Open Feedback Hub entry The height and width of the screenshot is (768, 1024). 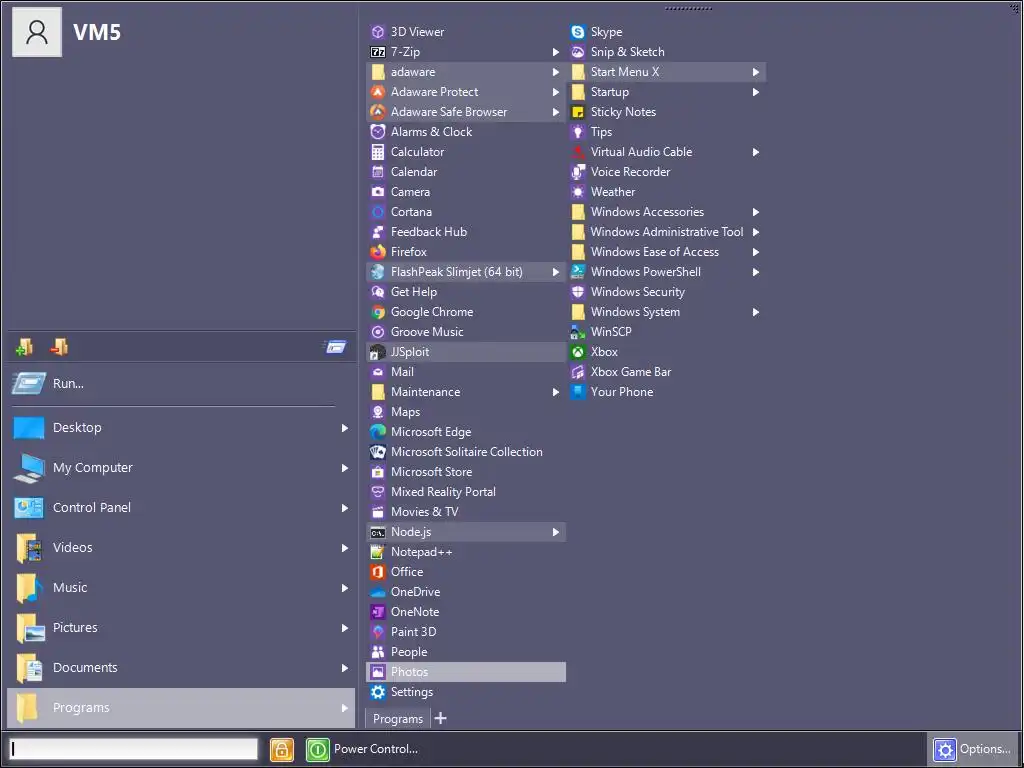466,232
